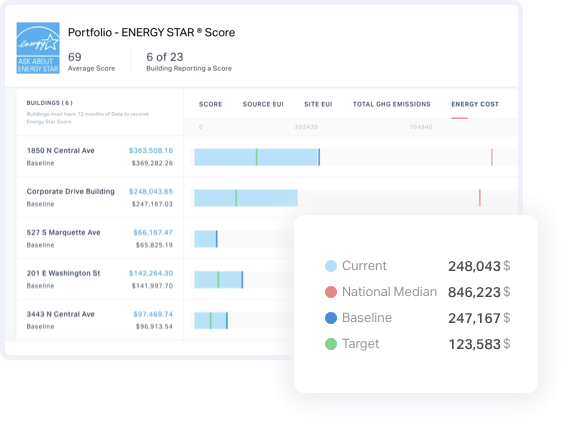Click the BUILDINGS ( 6 ) header
Screen dimensions: 569x426
[x=49, y=103]
